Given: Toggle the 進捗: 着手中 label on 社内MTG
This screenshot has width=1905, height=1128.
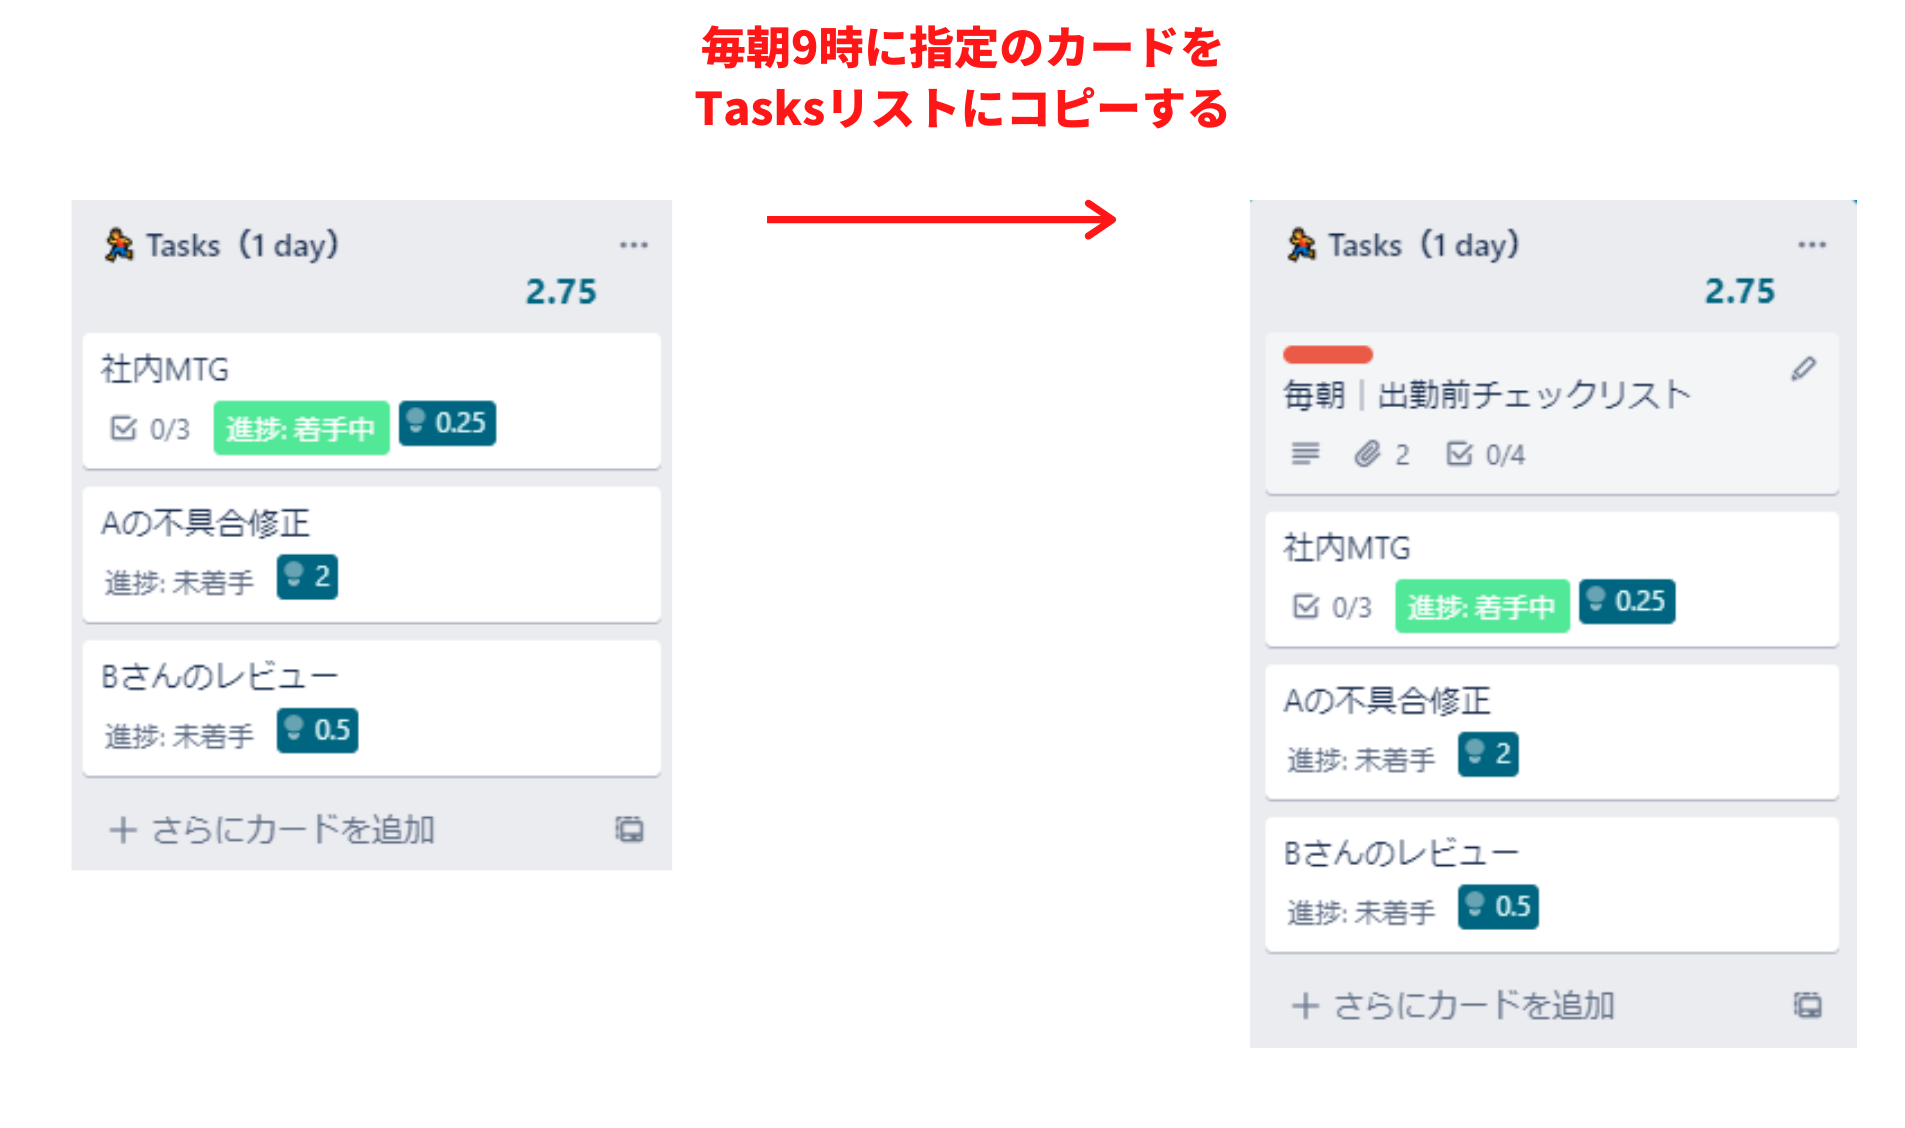Looking at the screenshot, I should coord(300,427).
